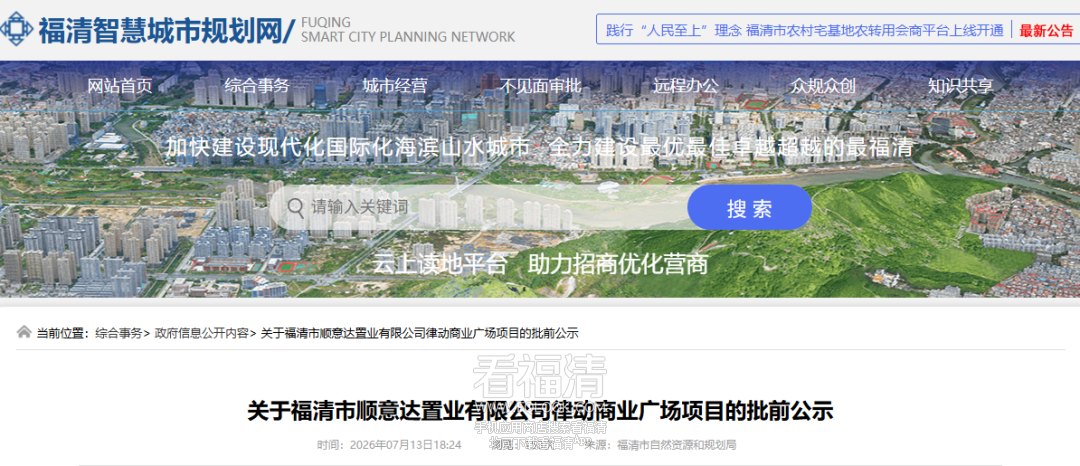Open the 综合事务 navigation menu

[257, 85]
